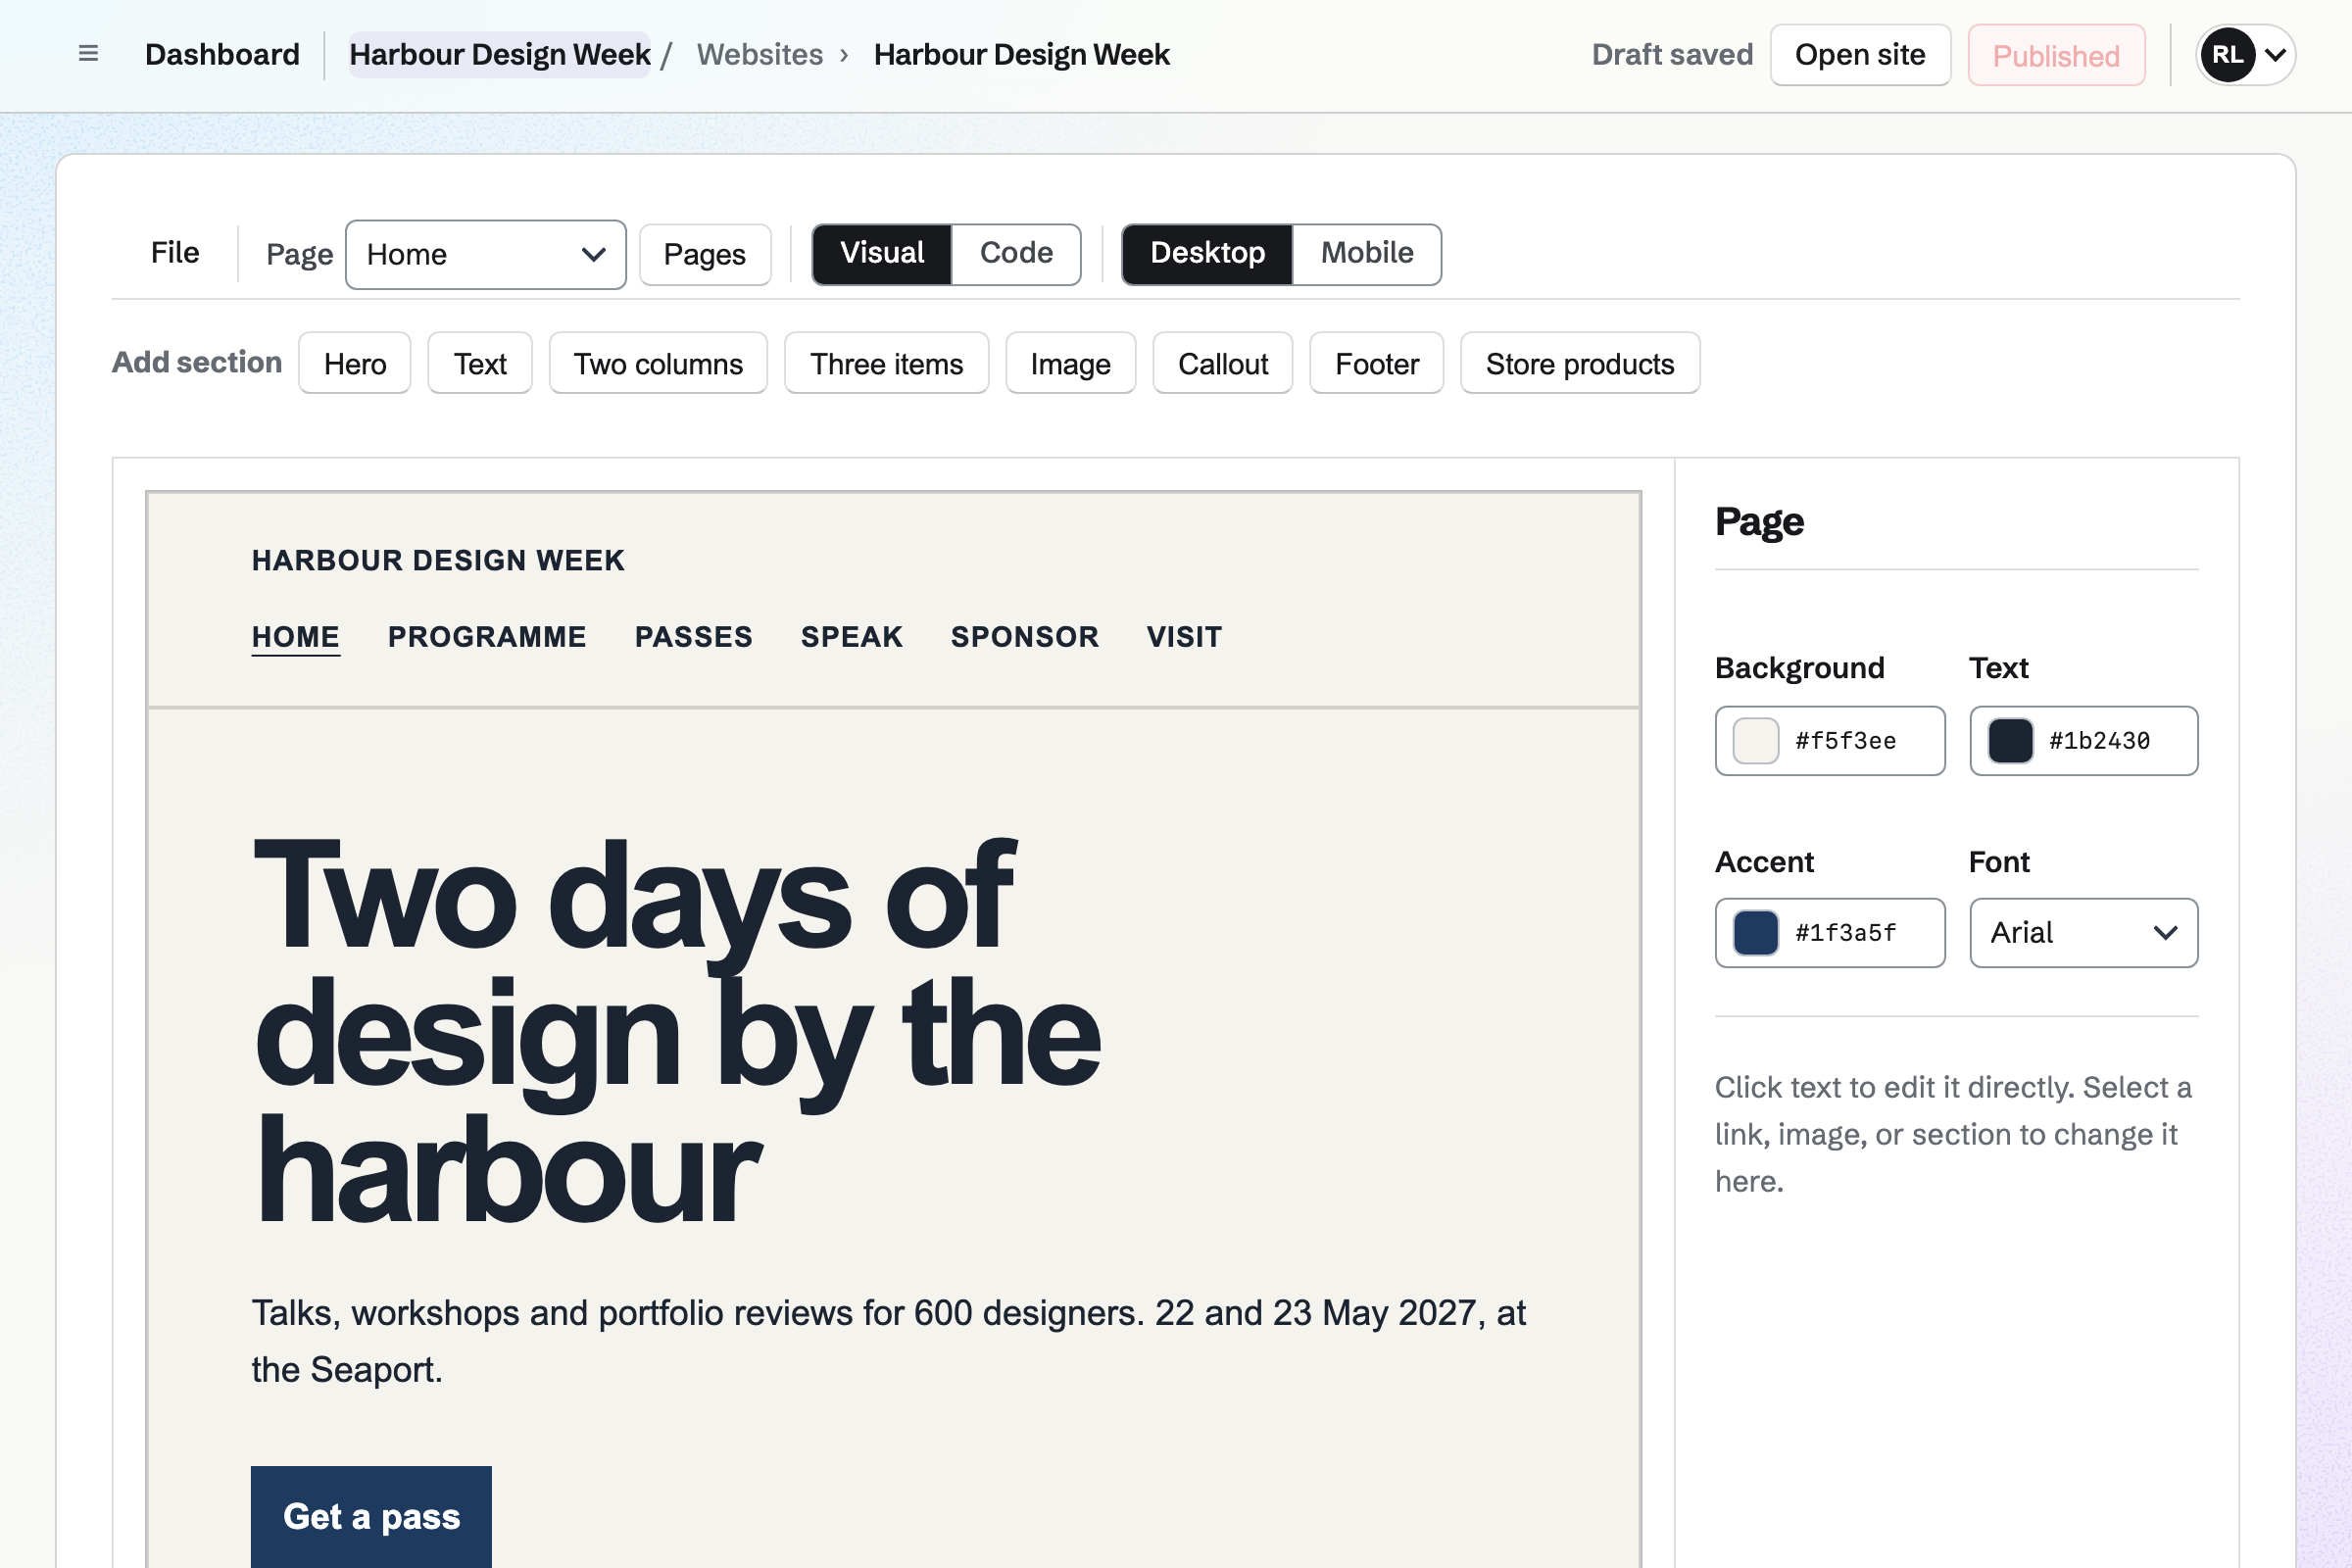
Task: Switch to Code editing mode
Action: coord(1016,254)
